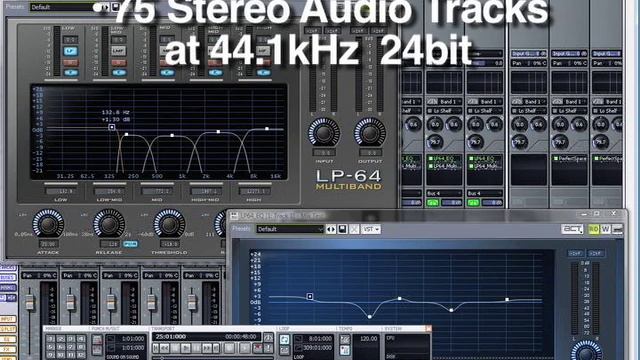Click the output knob at bottom right of LP64 EQ
The image size is (640, 360).
(x=586, y=352)
